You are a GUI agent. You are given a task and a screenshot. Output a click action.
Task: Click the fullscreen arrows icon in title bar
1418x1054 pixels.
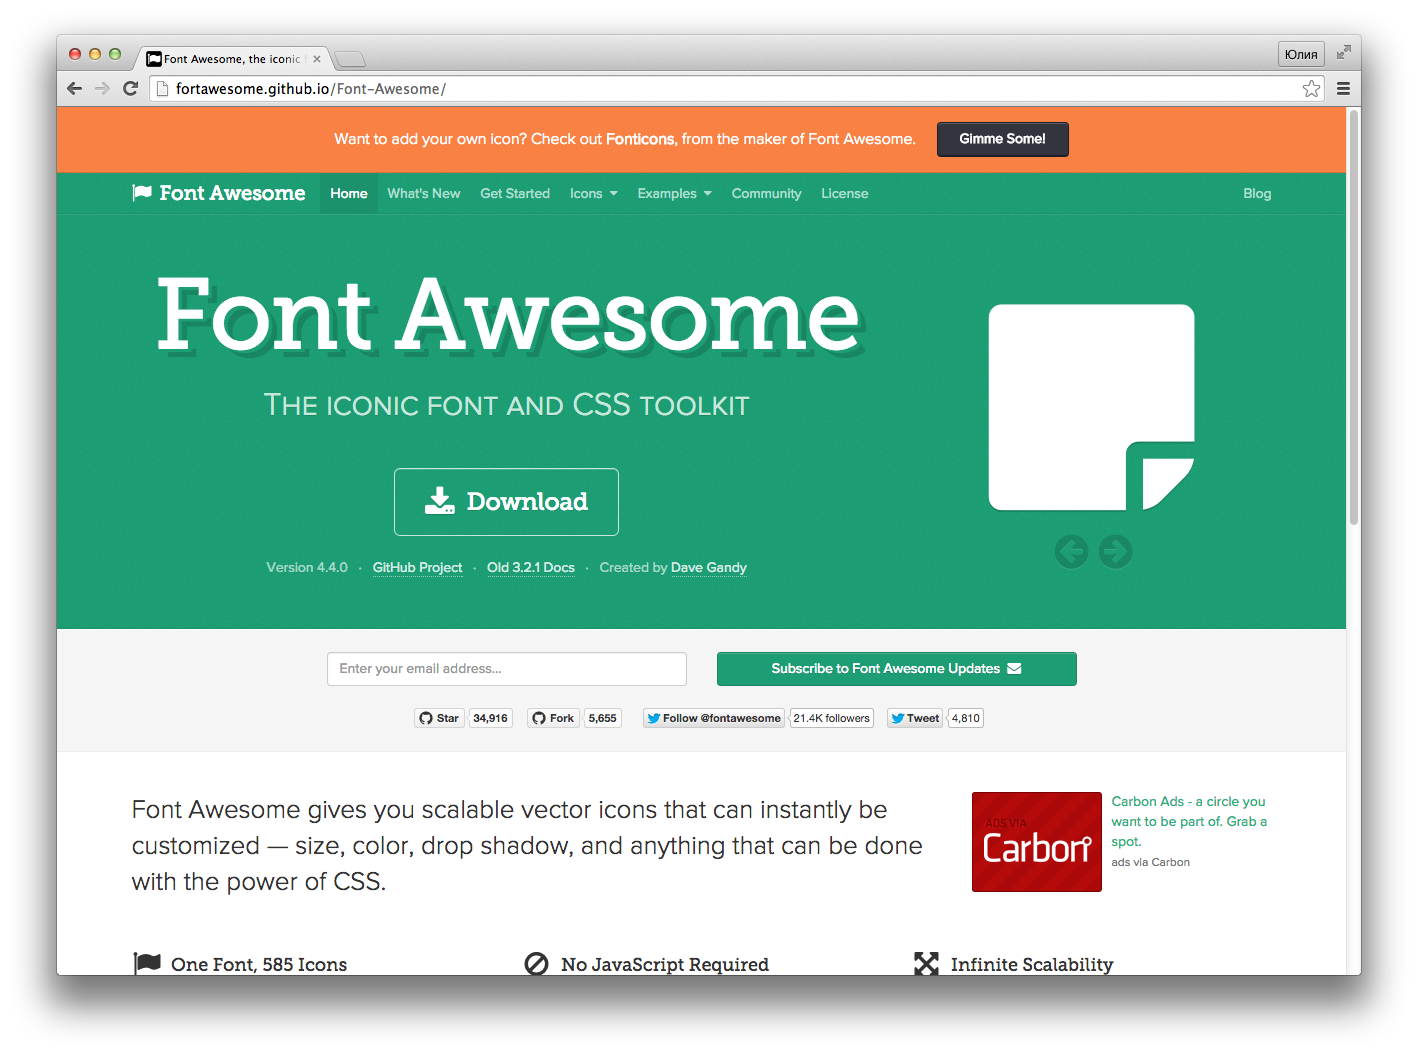click(1343, 52)
